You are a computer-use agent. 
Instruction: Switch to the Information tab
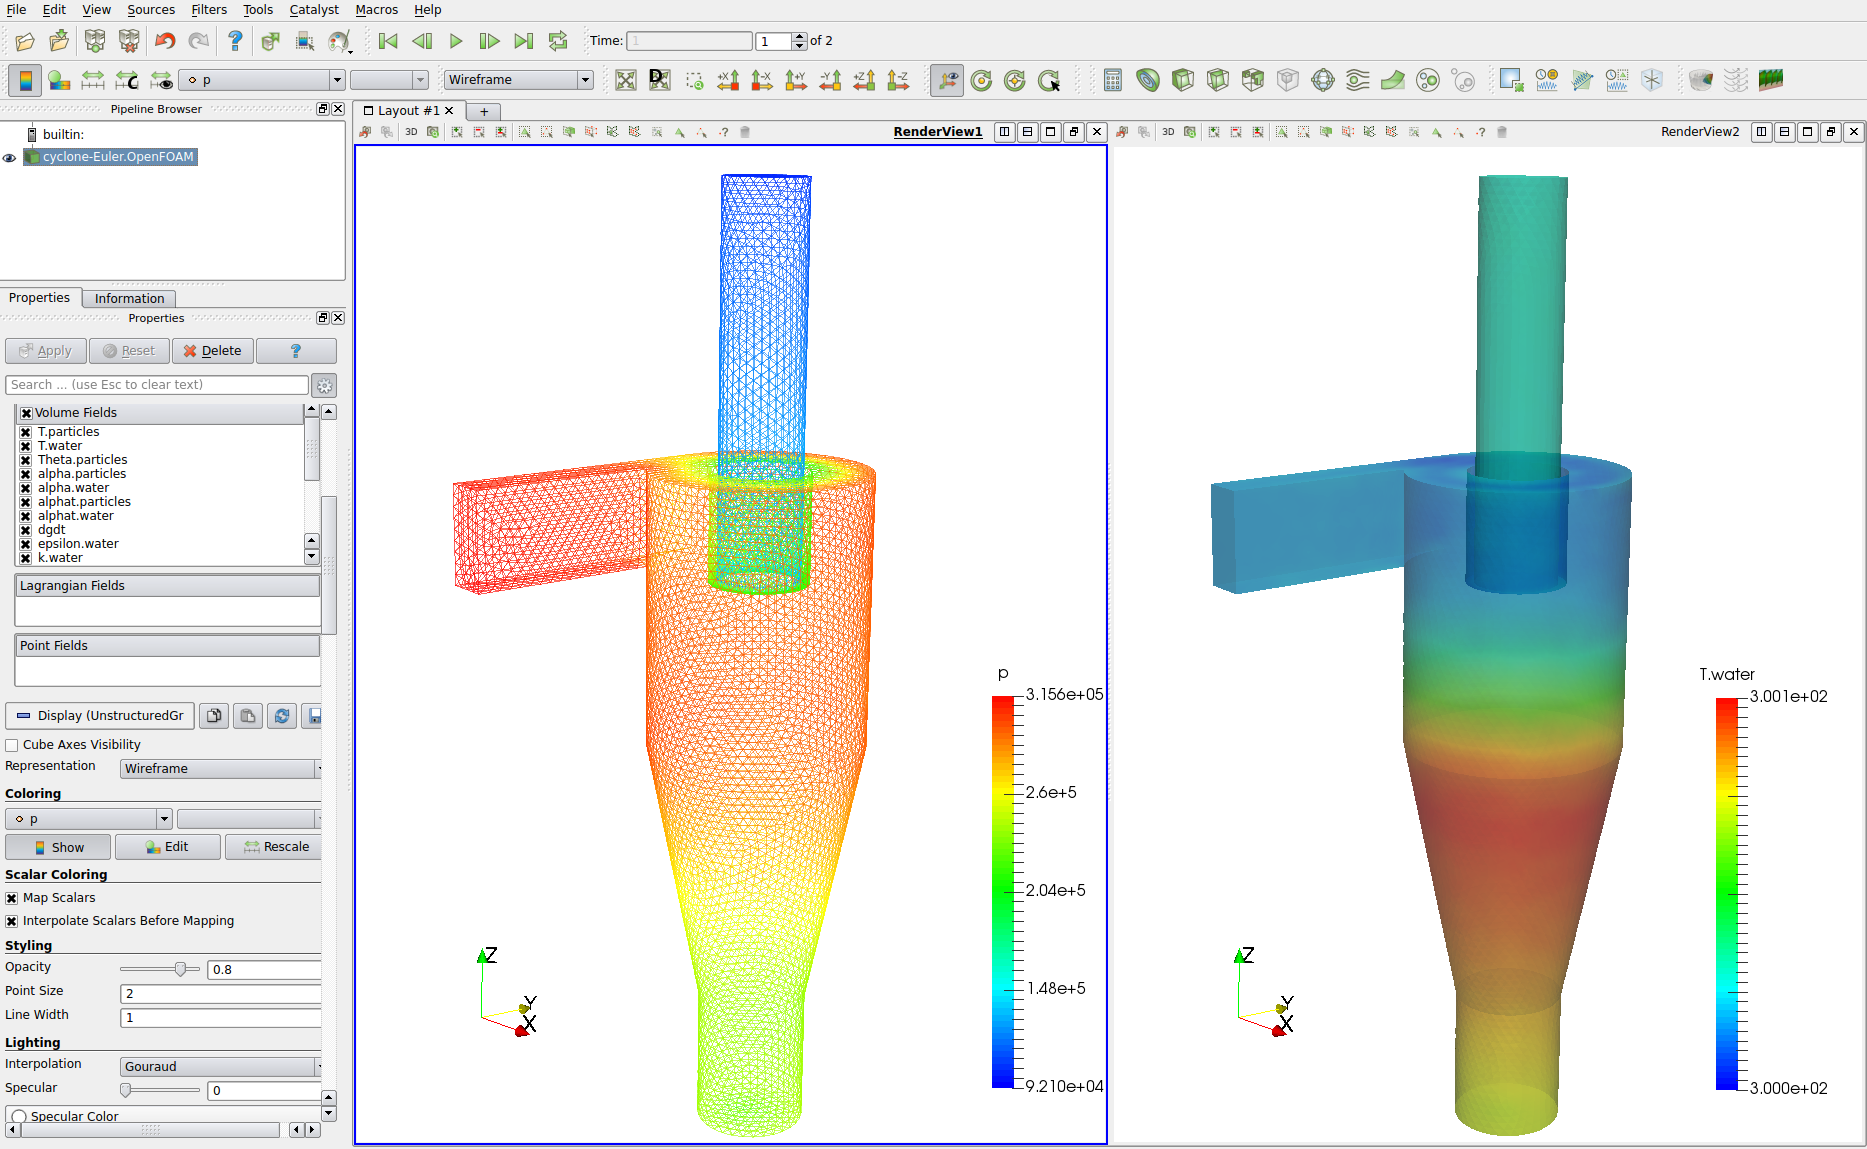[x=129, y=298]
